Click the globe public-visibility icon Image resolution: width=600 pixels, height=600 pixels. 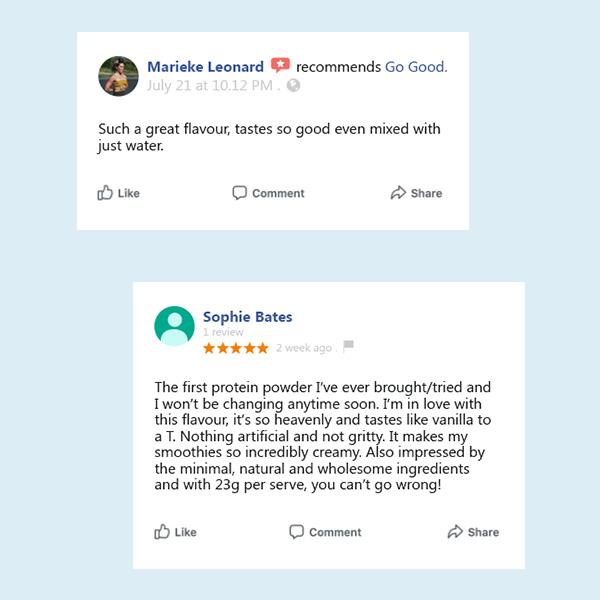293,86
